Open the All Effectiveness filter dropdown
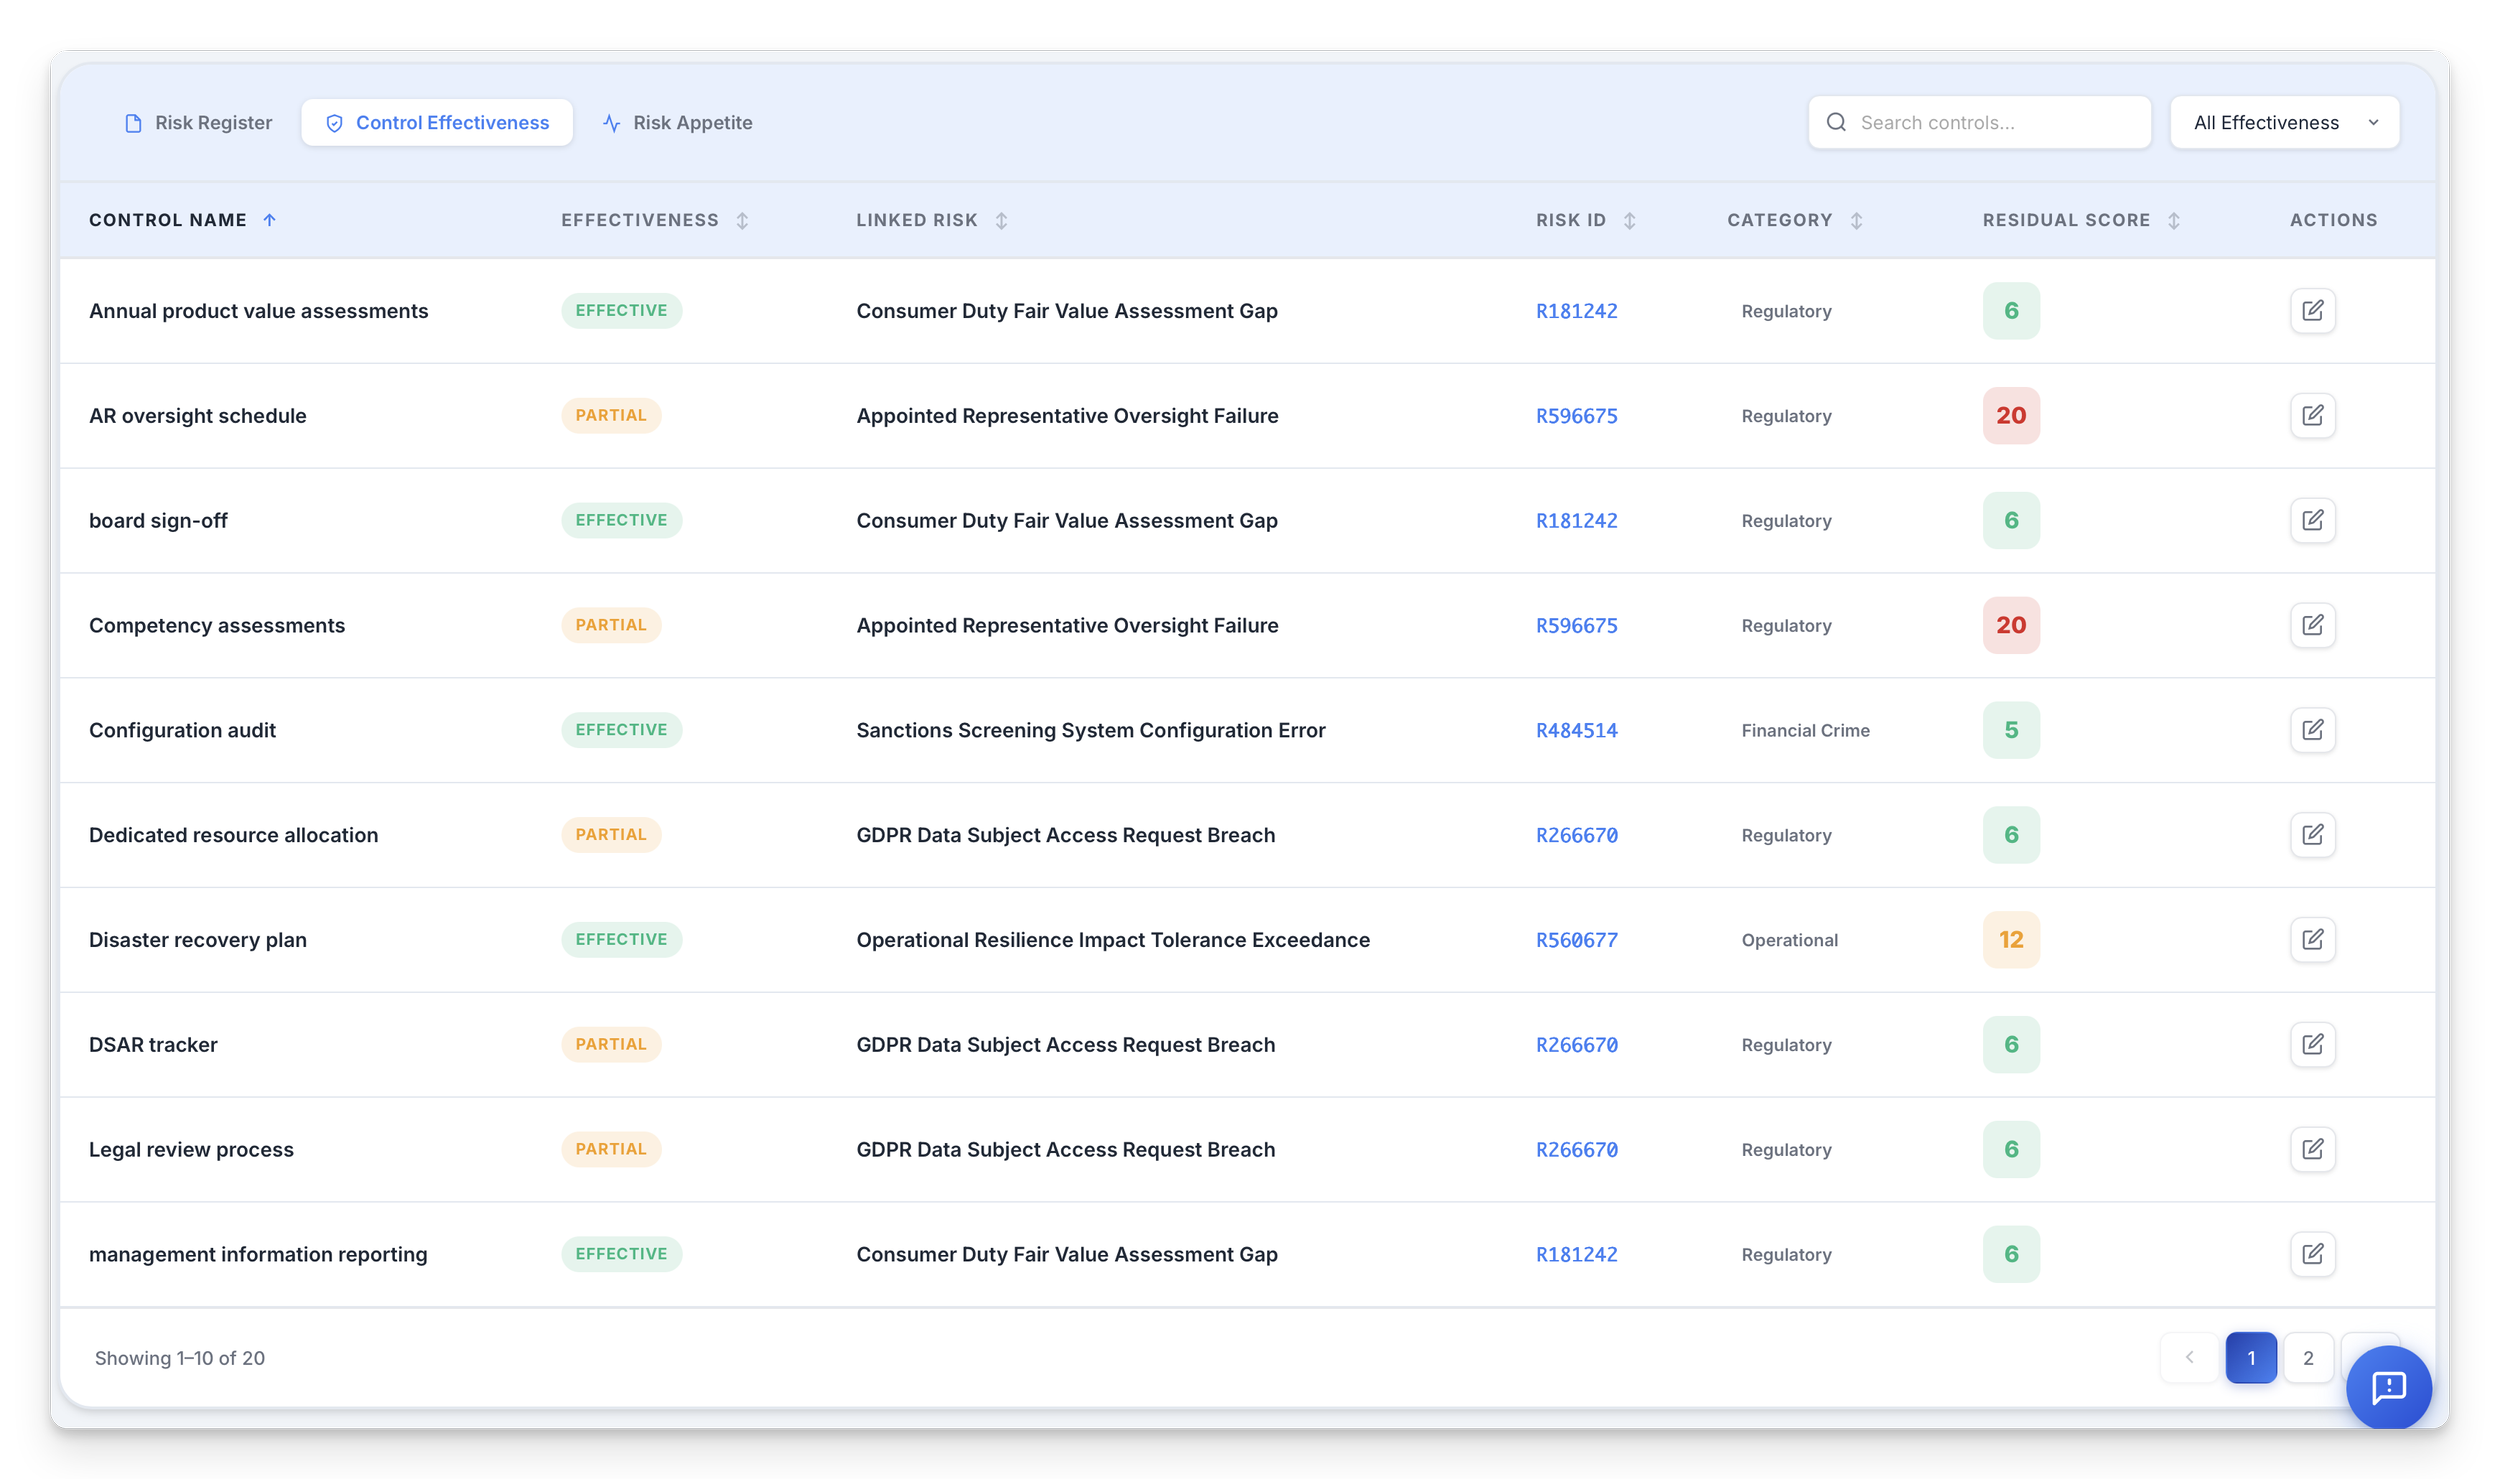 [x=2284, y=121]
